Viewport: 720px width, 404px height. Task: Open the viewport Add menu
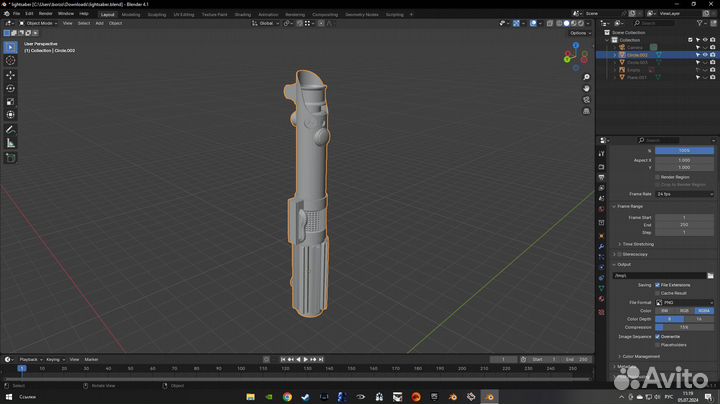tap(99, 23)
